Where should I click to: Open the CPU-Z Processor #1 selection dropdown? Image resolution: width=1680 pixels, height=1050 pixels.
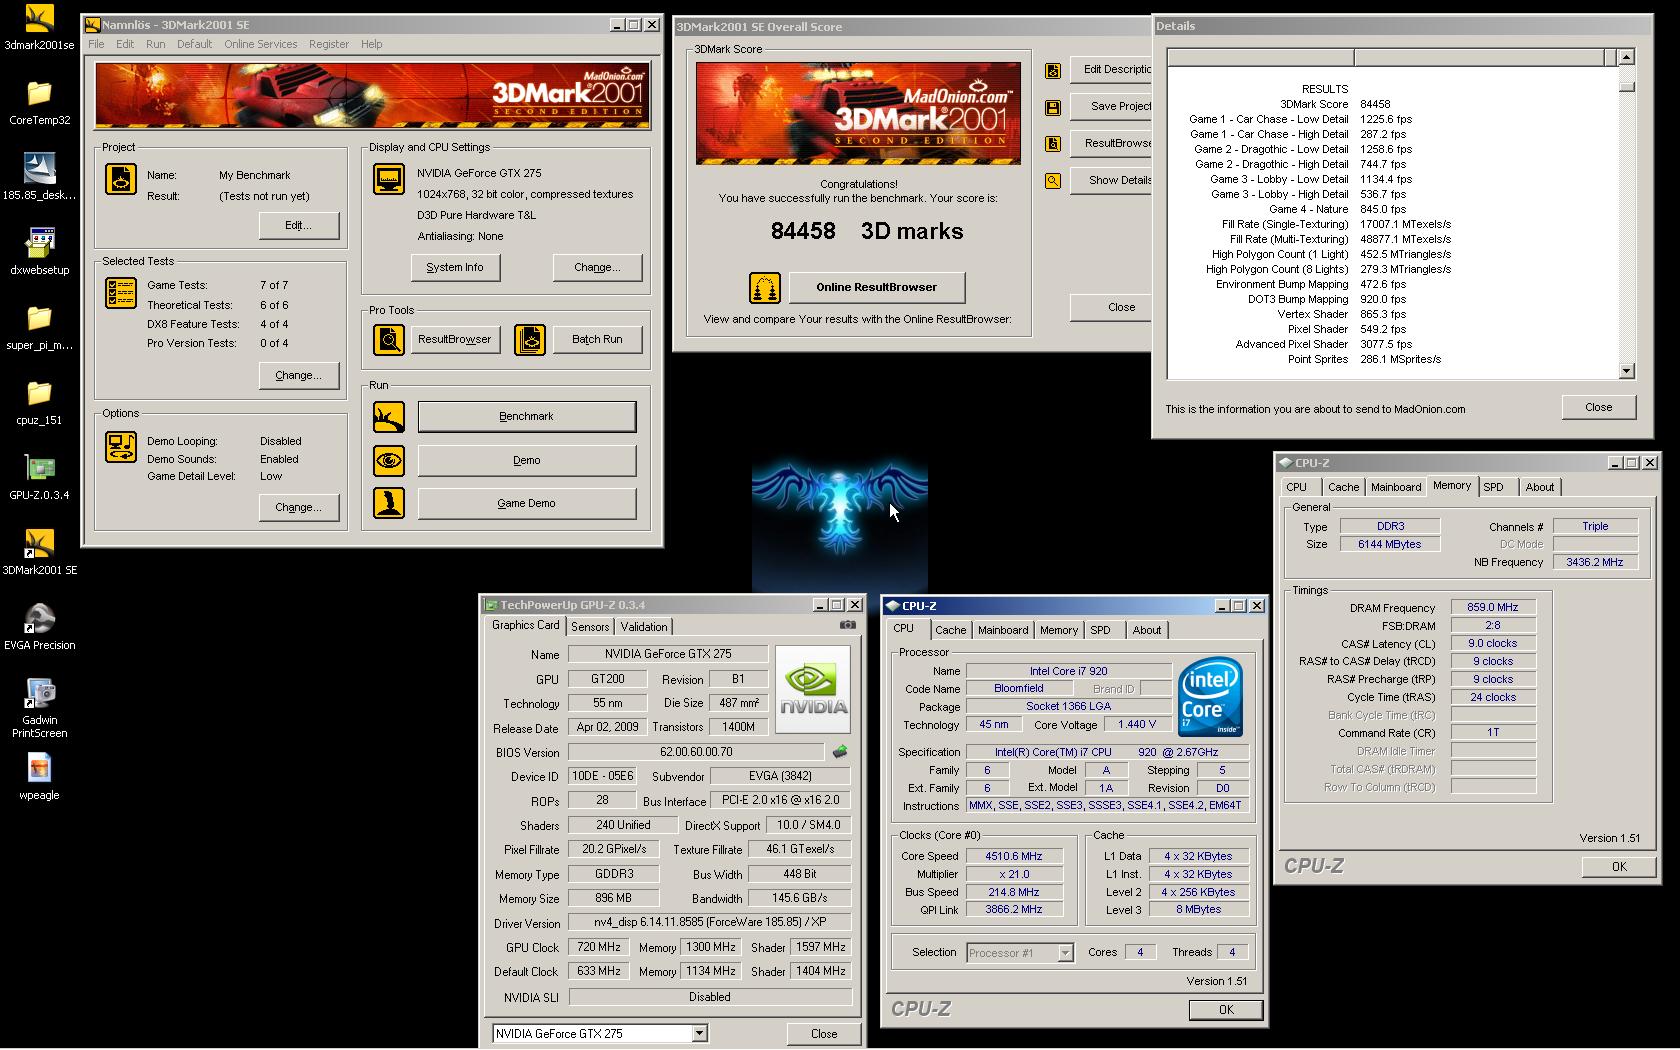tap(1065, 953)
